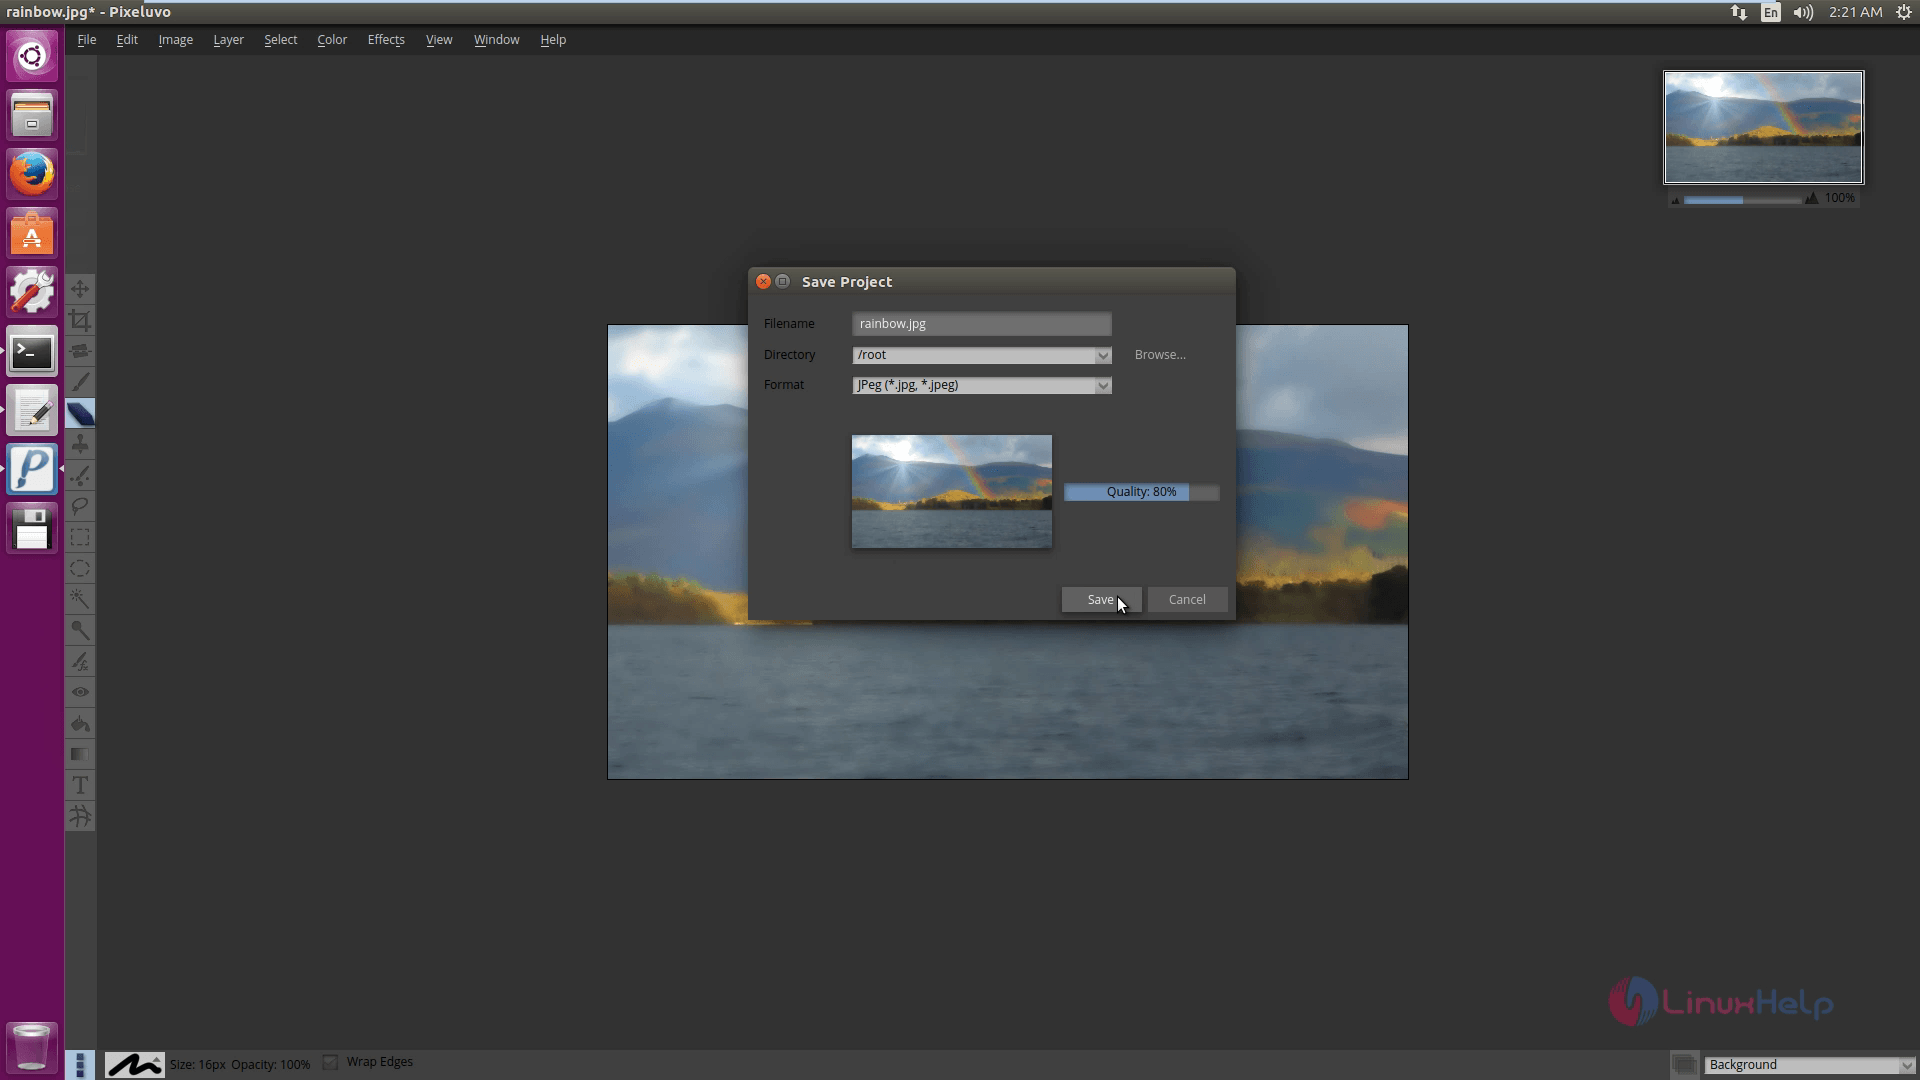Open the Directory dropdown list
The height and width of the screenshot is (1080, 1920).
pyautogui.click(x=1102, y=353)
